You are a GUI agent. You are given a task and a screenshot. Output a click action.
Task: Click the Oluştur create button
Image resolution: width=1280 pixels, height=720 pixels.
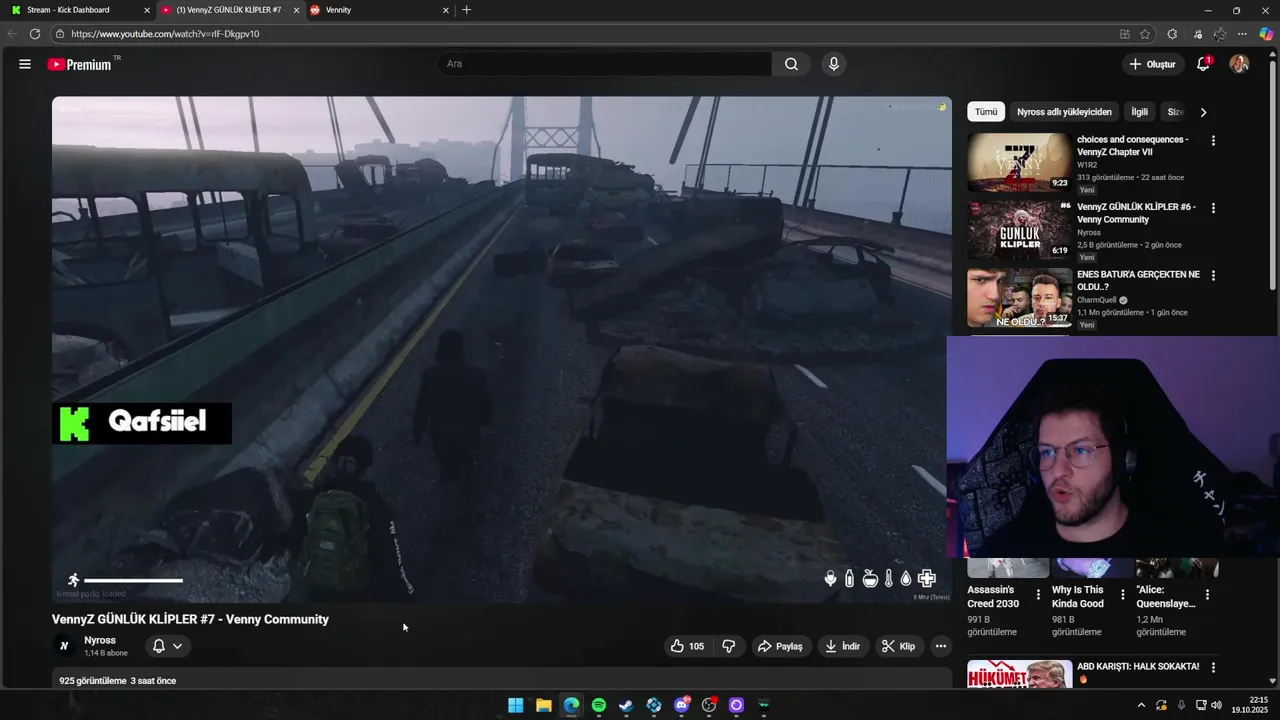(x=1152, y=64)
